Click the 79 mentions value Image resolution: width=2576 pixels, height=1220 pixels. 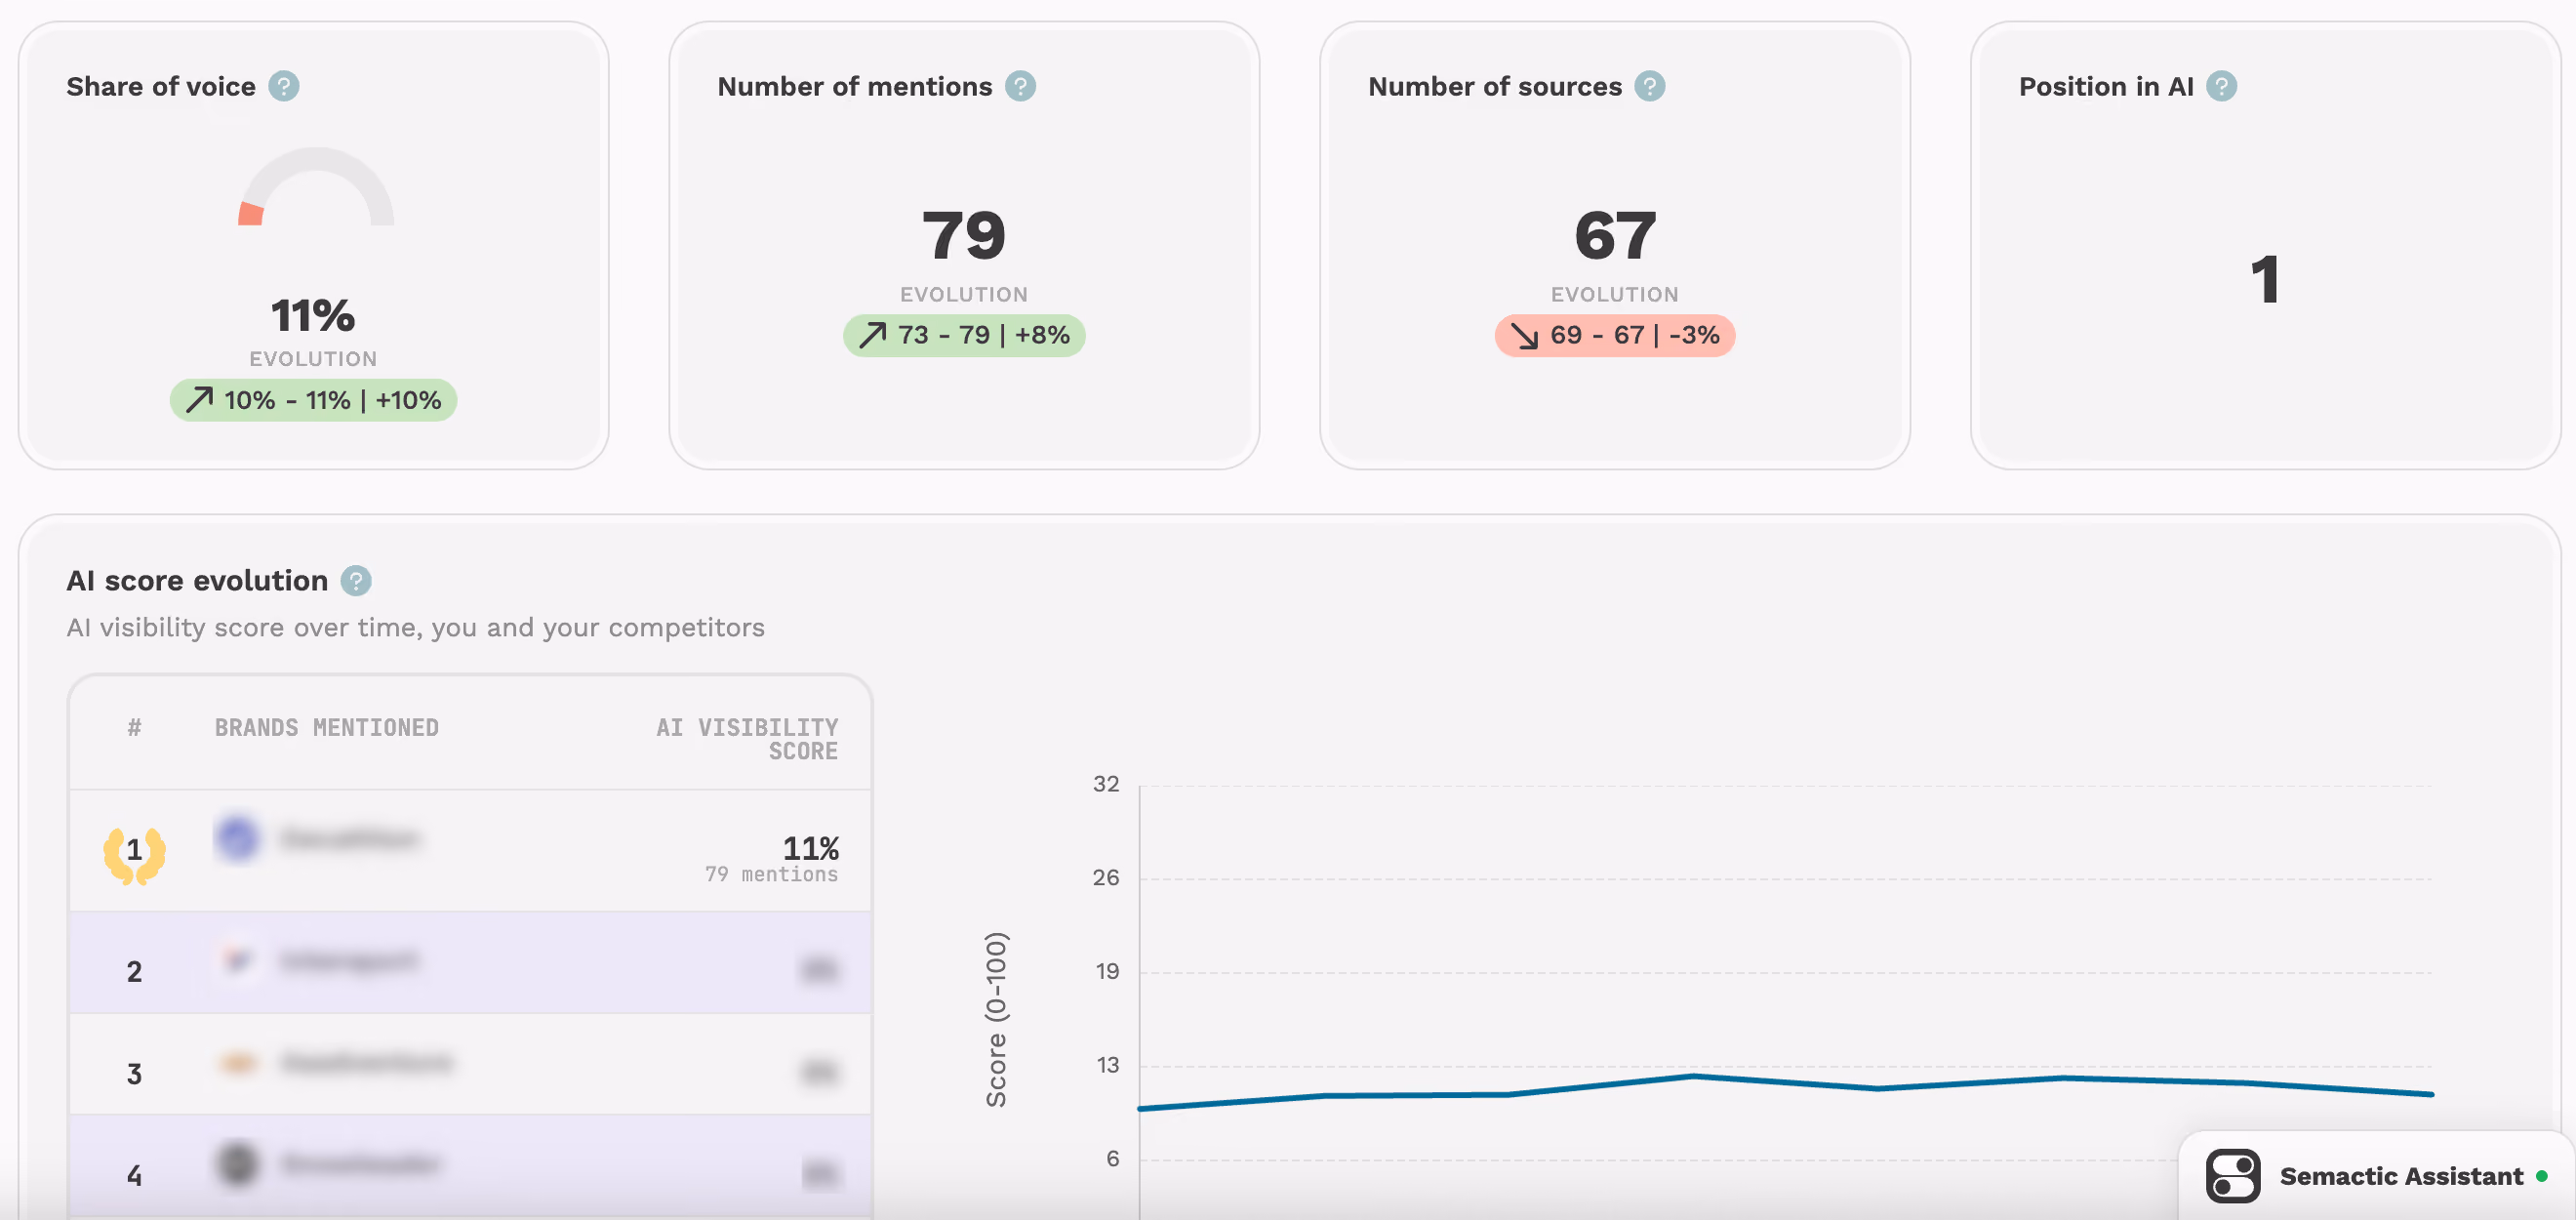(x=964, y=236)
